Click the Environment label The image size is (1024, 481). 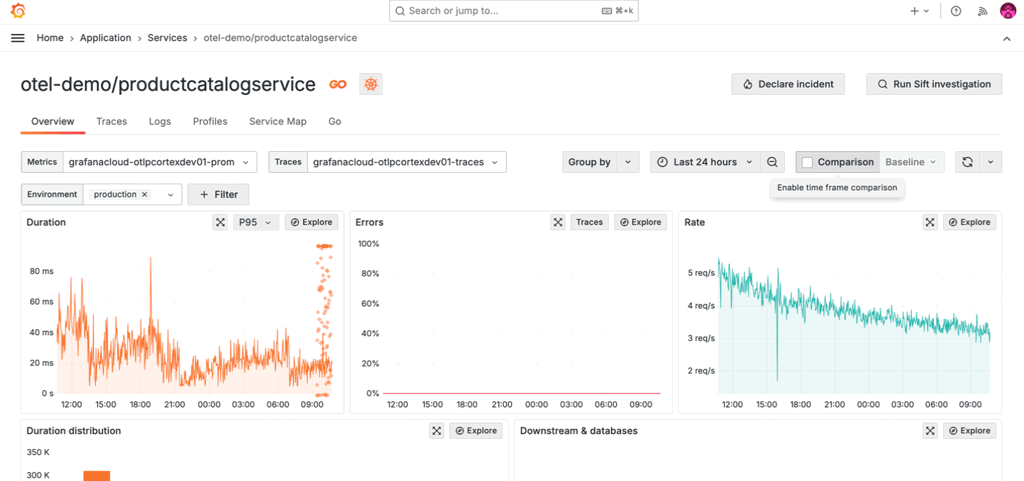click(x=52, y=194)
